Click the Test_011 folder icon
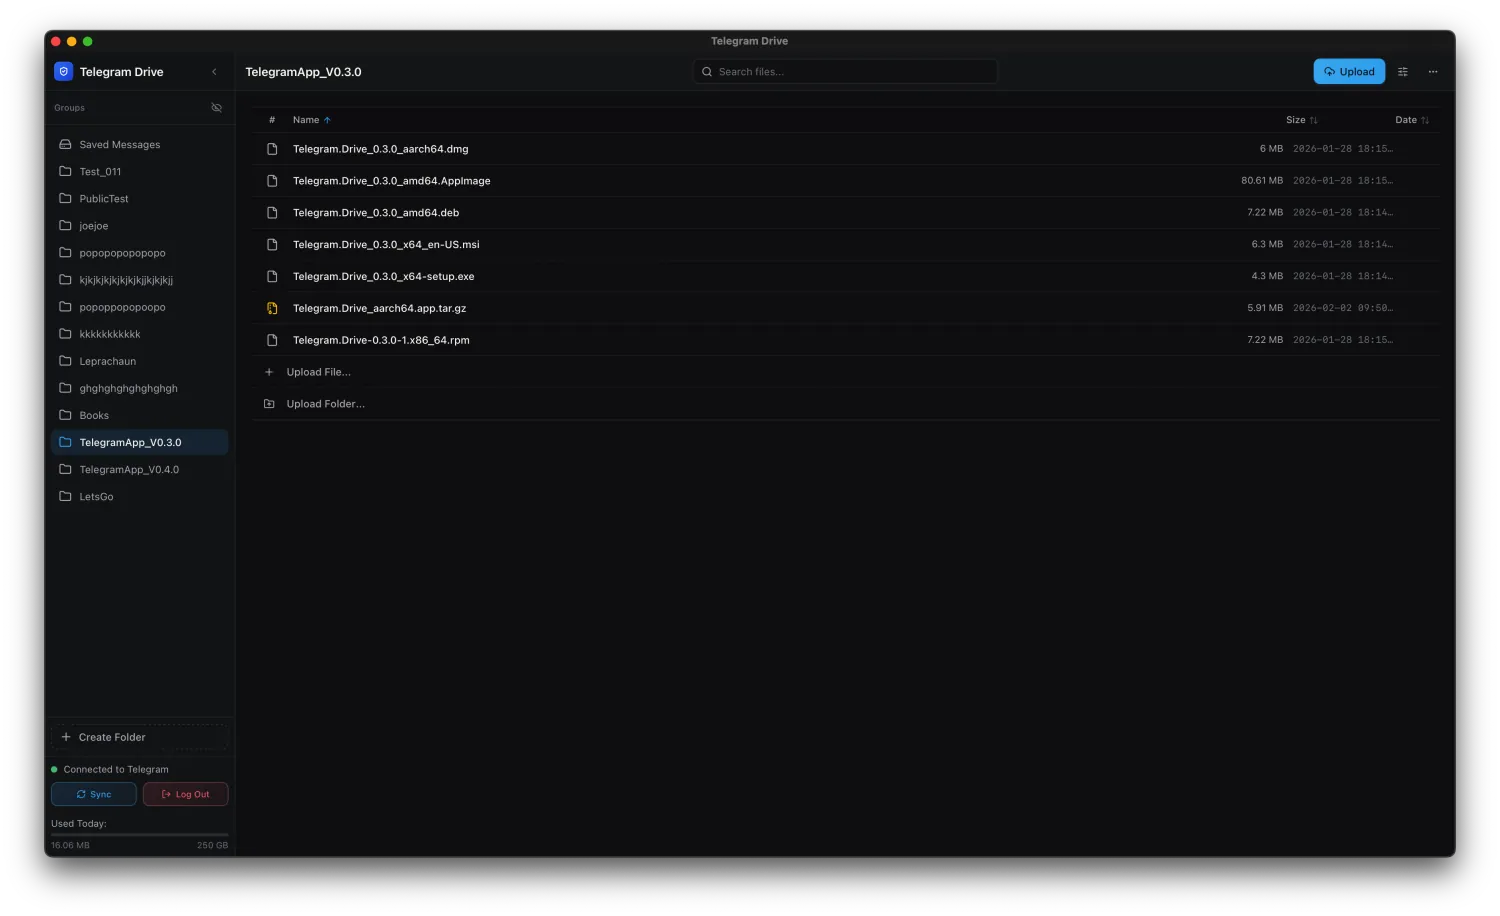Viewport: 1500px width, 916px height. (x=65, y=171)
